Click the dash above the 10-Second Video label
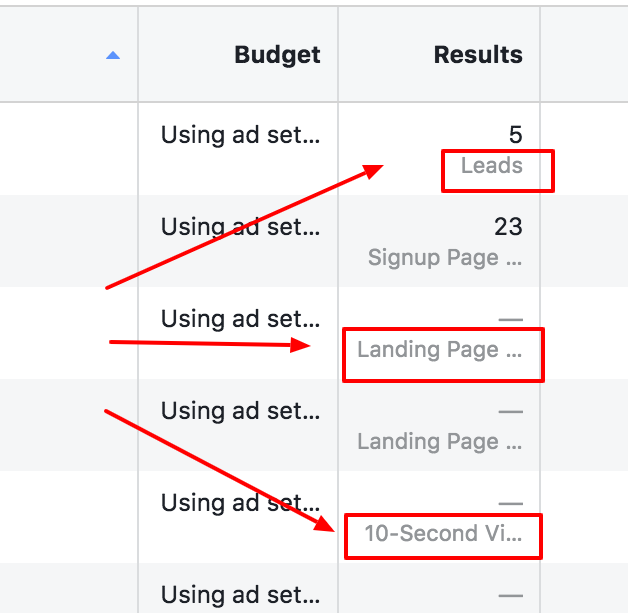Screen dimensions: 628x613 pos(510,504)
